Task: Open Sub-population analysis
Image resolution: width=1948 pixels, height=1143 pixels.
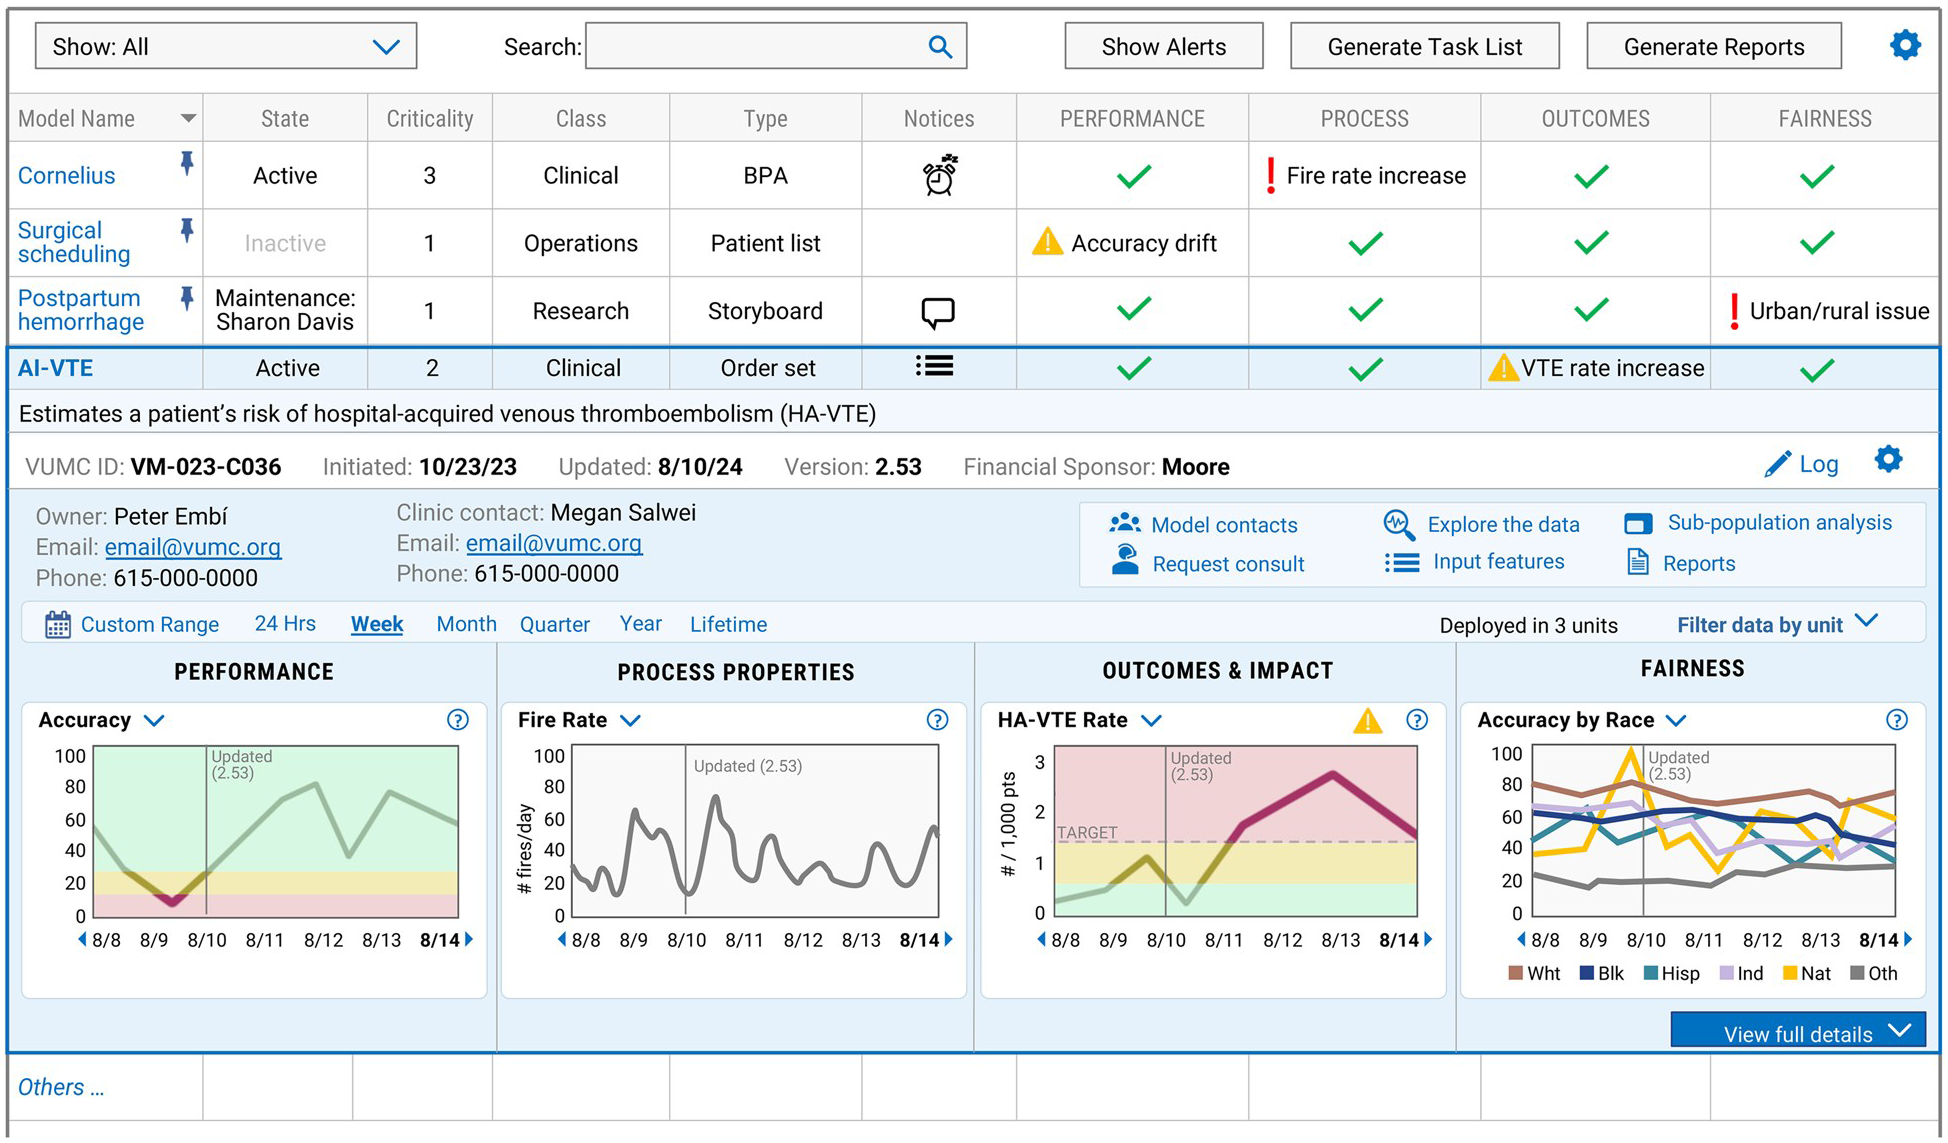Action: (1758, 522)
